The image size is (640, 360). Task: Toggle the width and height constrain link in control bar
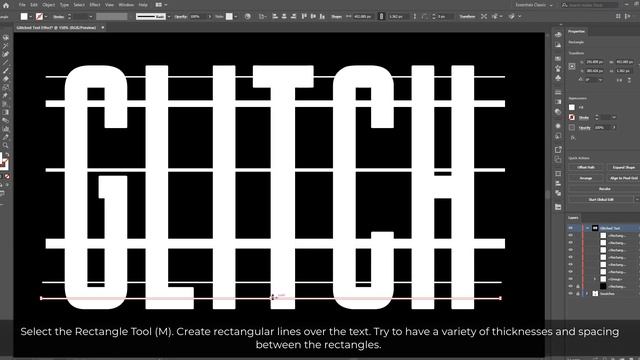[x=381, y=16]
